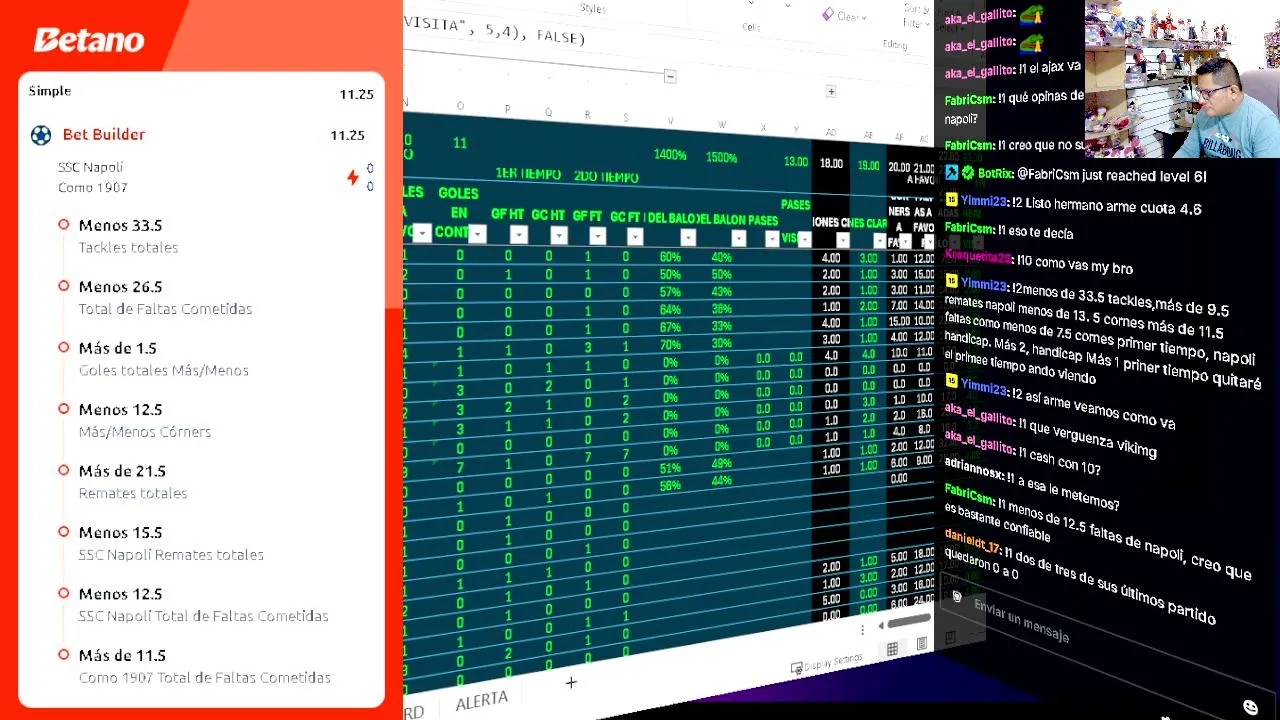This screenshot has height=720, width=1280.
Task: Click 'Más/Menos Córners' market label
Action: (x=145, y=432)
